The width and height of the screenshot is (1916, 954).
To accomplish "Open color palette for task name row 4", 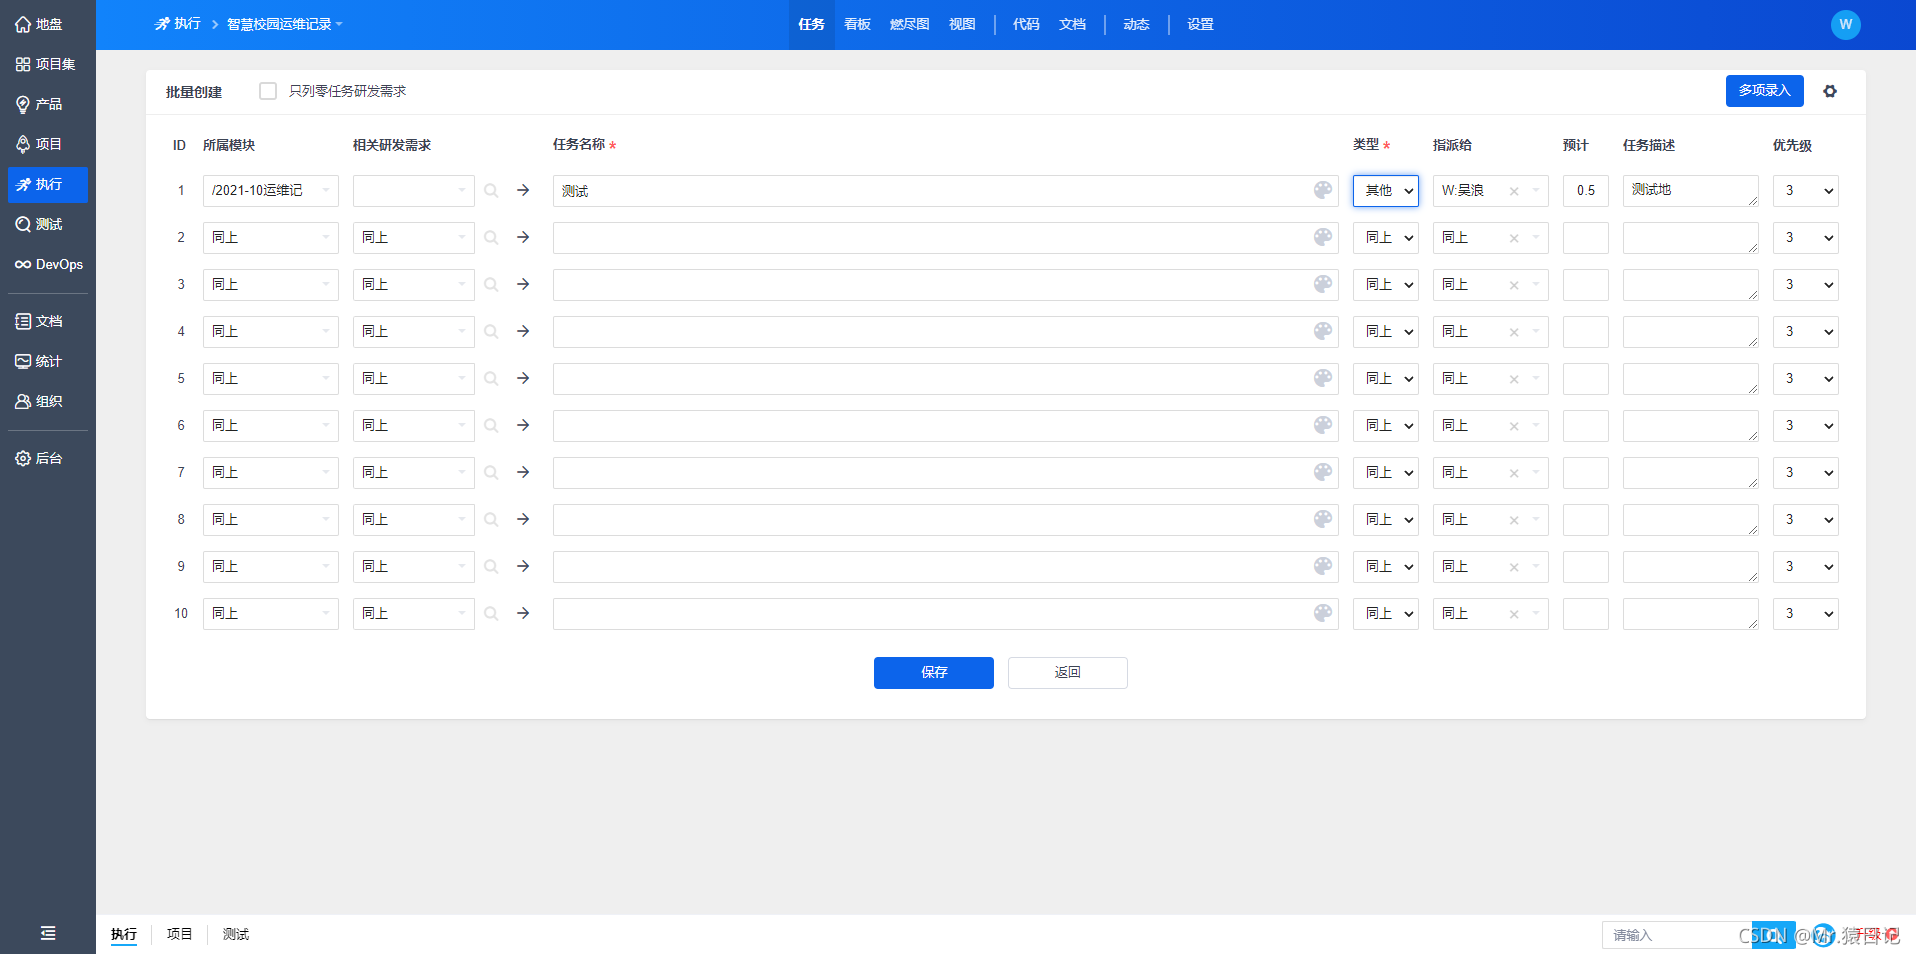I will point(1323,331).
